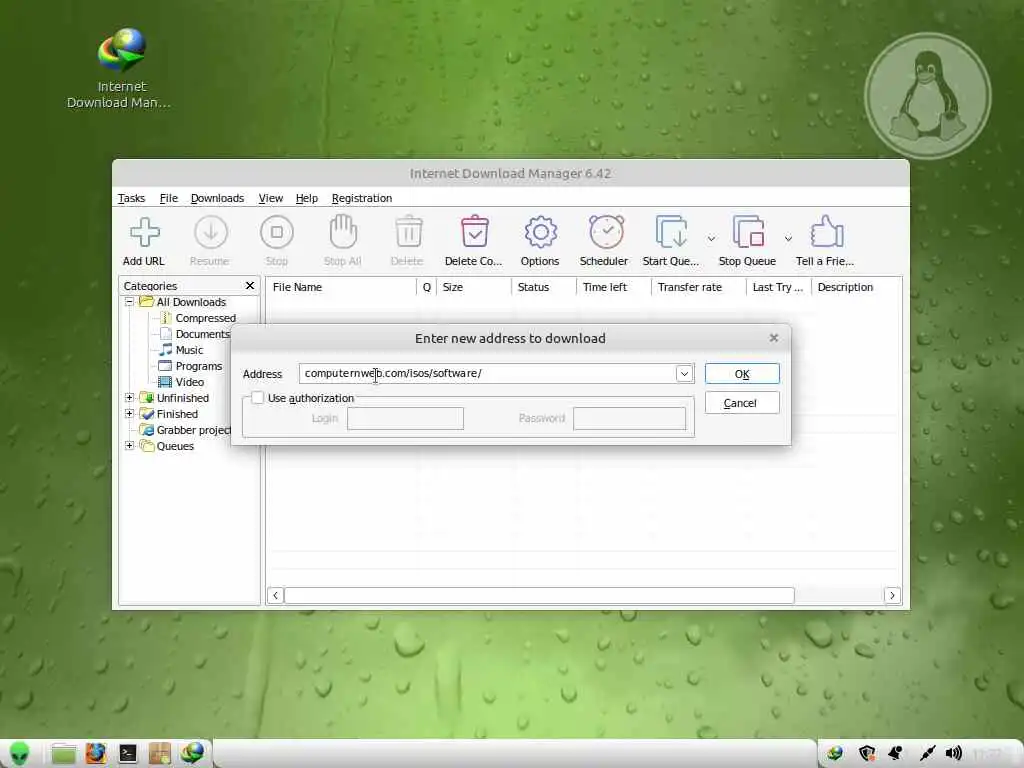Click the Stop Queue icon
The width and height of the screenshot is (1024, 768).
tap(748, 232)
